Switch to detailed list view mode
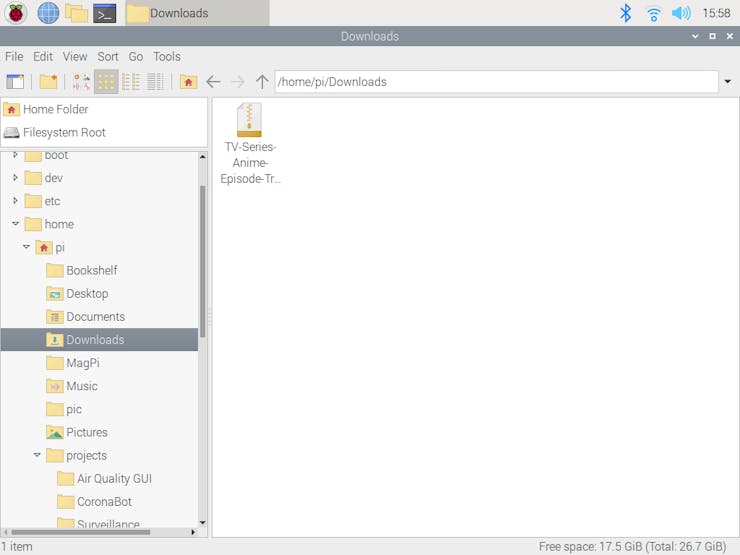The image size is (740, 555). [155, 82]
